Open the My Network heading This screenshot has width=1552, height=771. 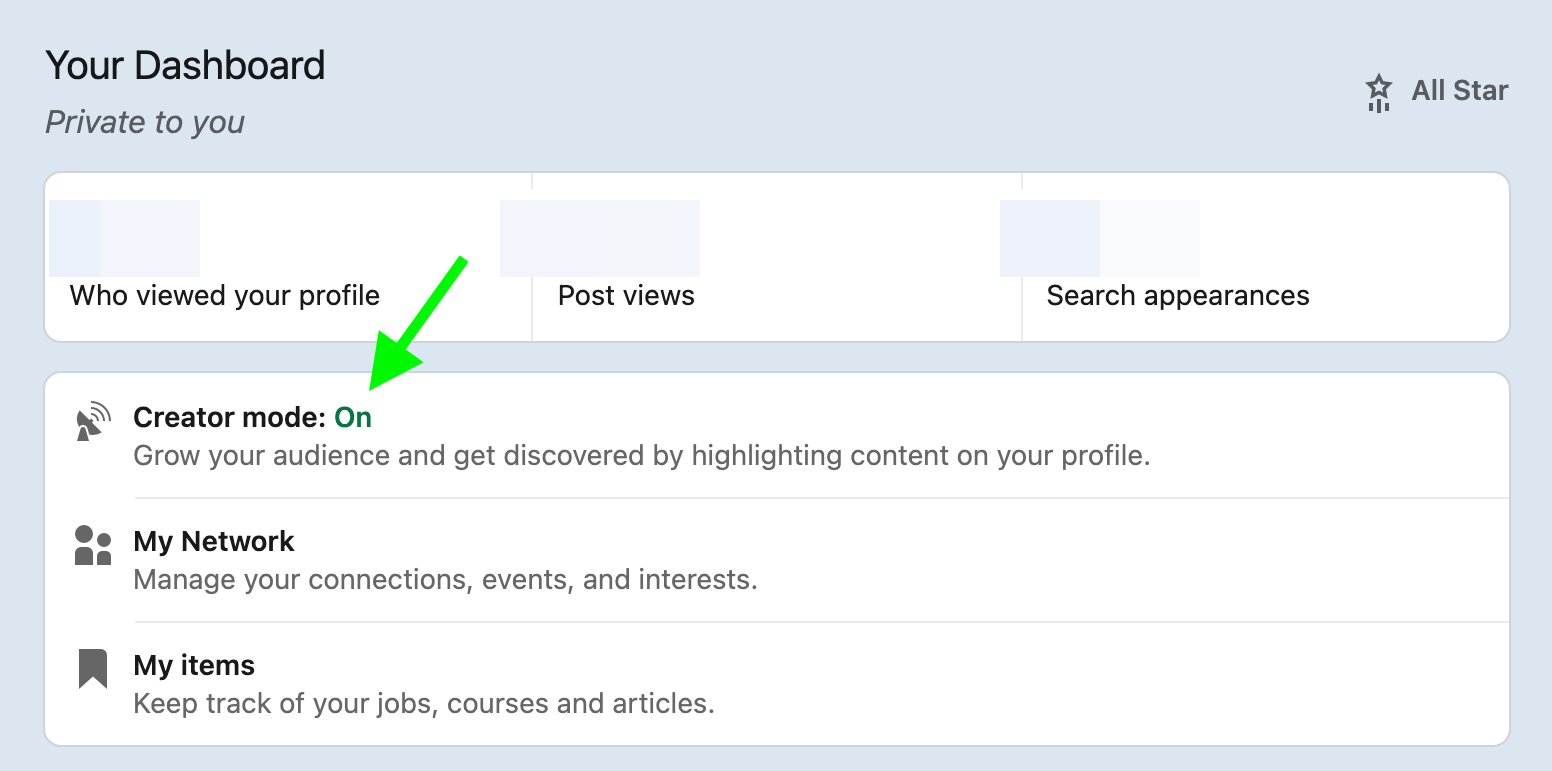[x=214, y=542]
